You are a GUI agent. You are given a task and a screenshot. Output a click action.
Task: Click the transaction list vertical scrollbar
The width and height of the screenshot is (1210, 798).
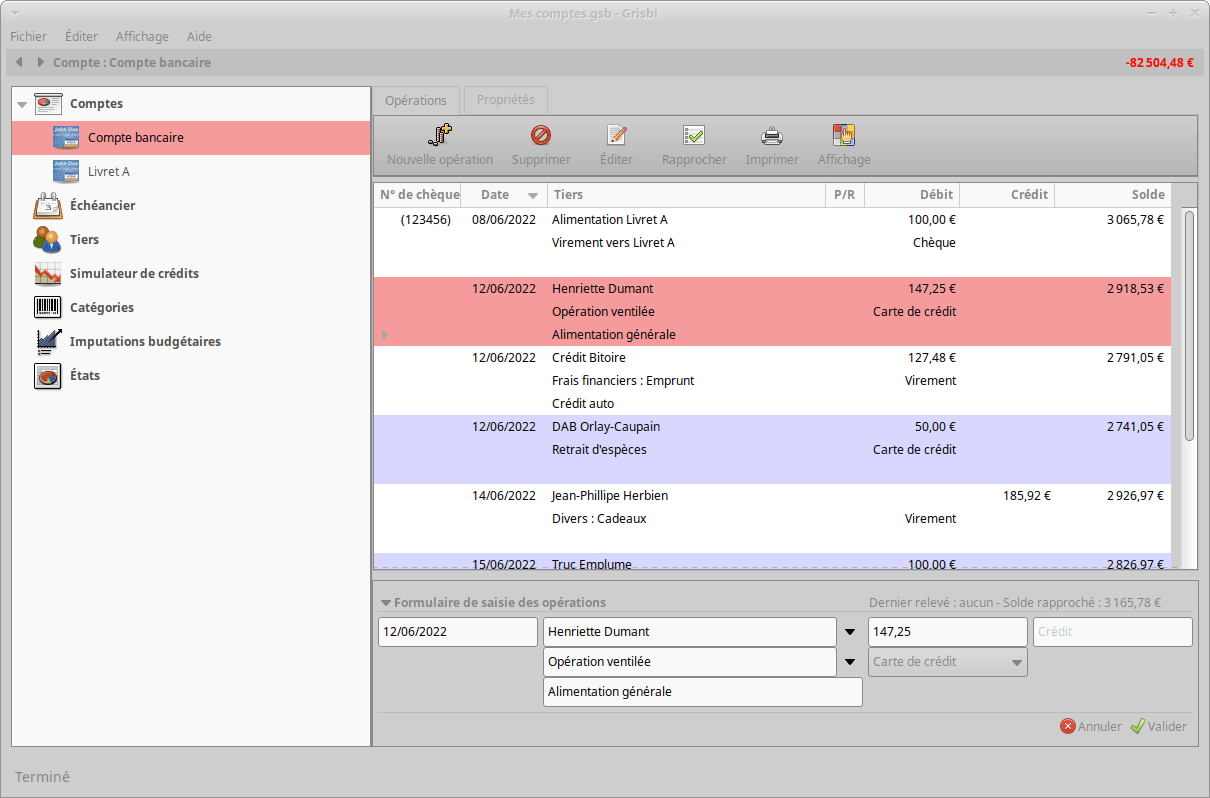pos(1189,325)
